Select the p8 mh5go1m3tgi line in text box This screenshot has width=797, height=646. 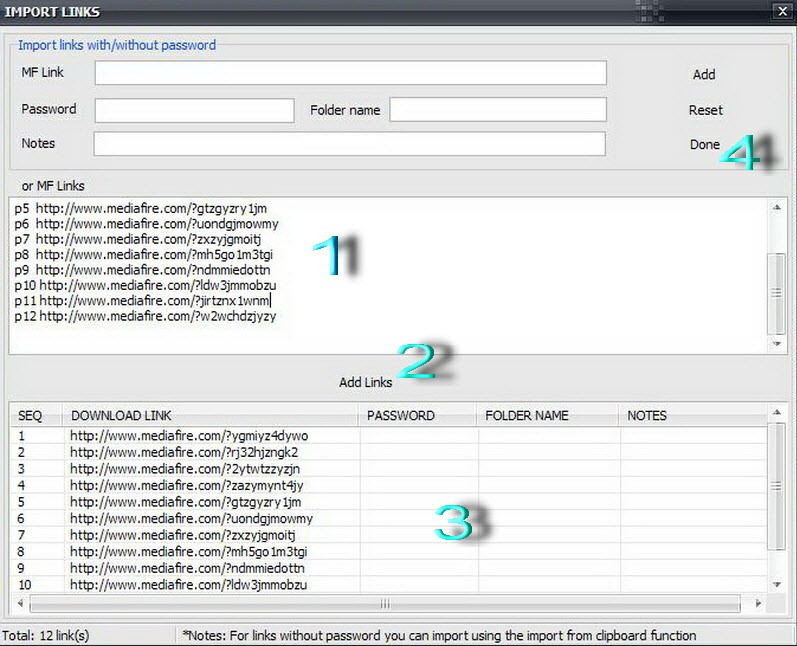coord(143,254)
